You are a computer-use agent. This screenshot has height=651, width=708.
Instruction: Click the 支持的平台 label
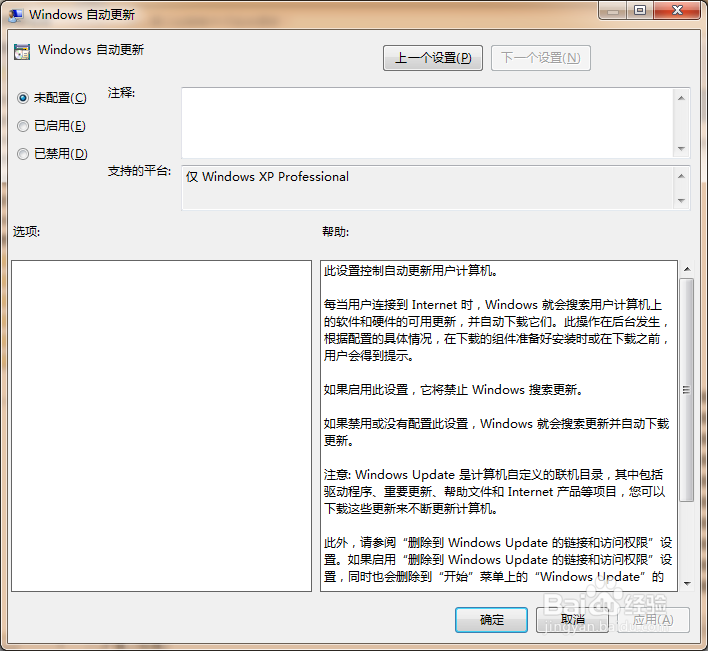(x=139, y=171)
